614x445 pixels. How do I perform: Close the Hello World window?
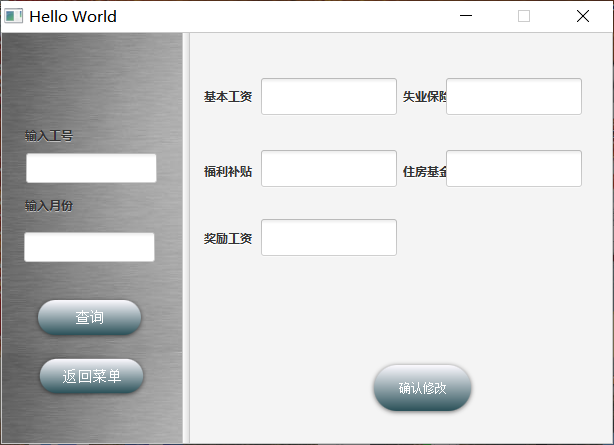583,16
